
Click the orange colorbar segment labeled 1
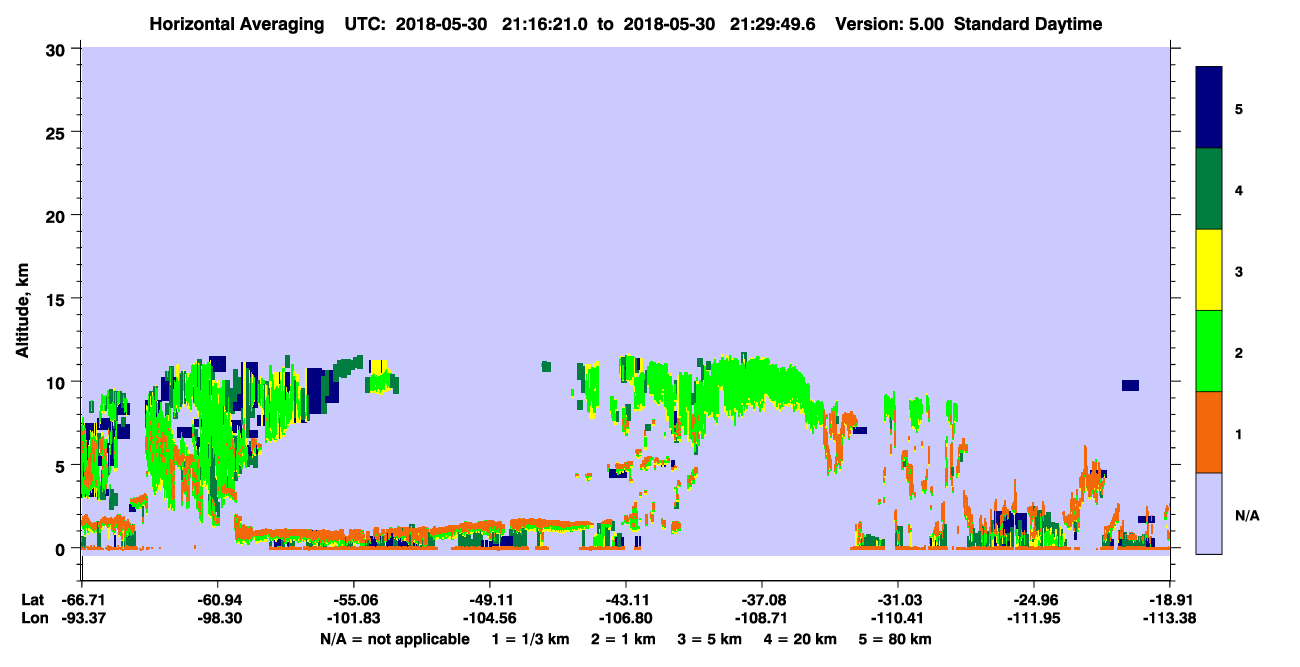coord(1209,432)
